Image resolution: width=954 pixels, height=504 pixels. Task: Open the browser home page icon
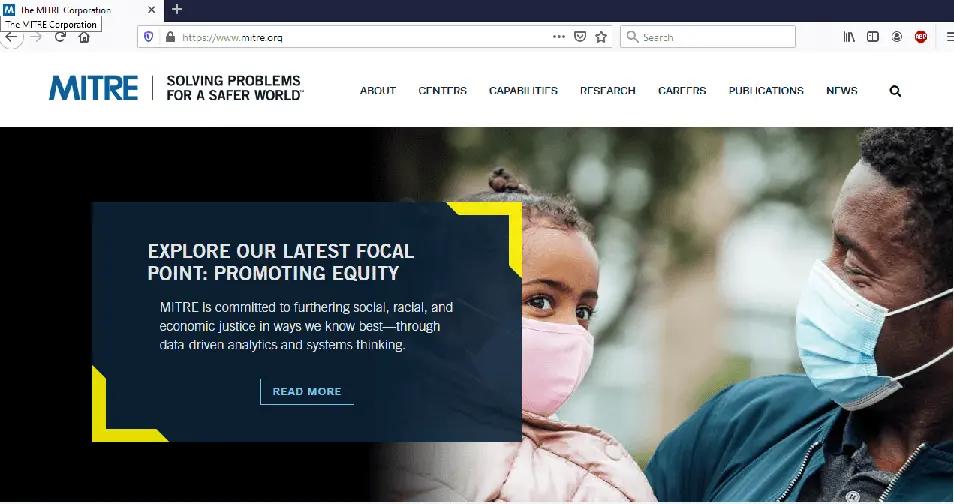click(x=84, y=37)
